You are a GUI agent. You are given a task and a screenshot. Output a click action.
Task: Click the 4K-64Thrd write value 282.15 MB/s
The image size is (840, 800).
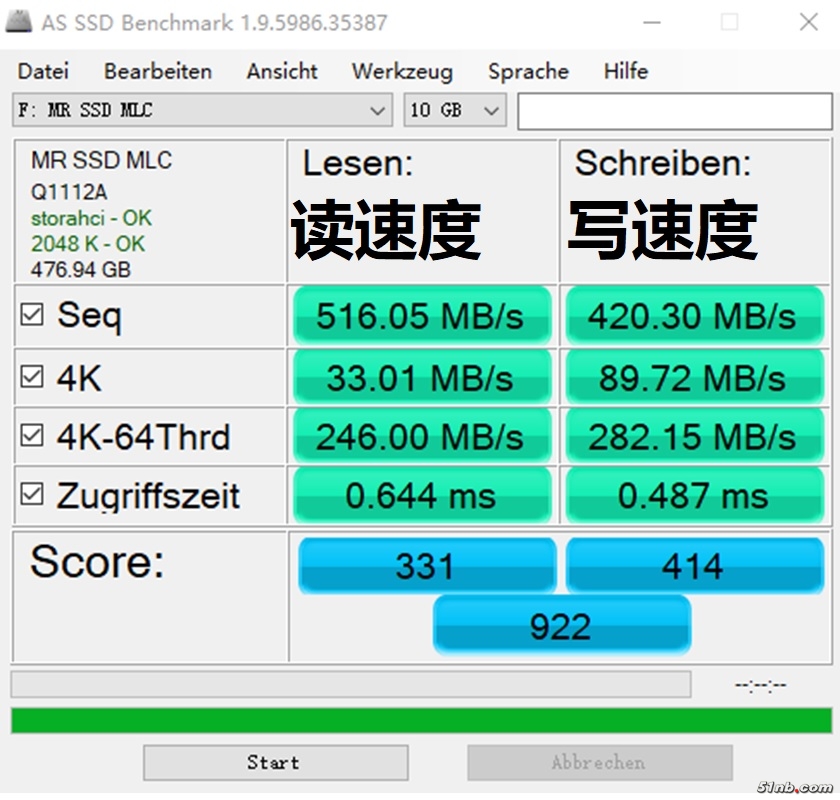coord(694,436)
